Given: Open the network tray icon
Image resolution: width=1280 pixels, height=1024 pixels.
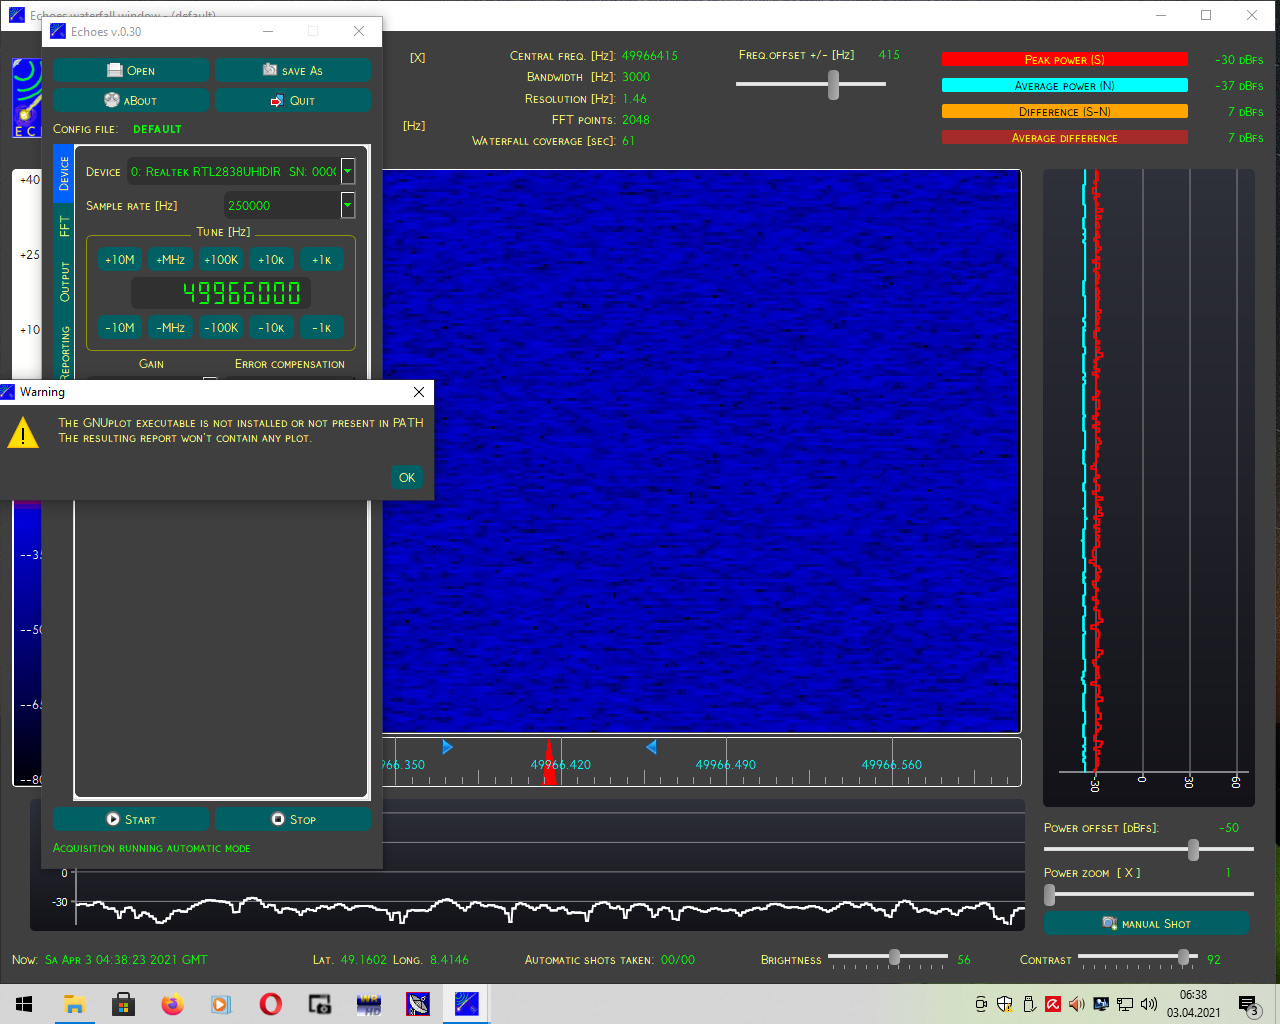Looking at the screenshot, I should (x=1125, y=1004).
